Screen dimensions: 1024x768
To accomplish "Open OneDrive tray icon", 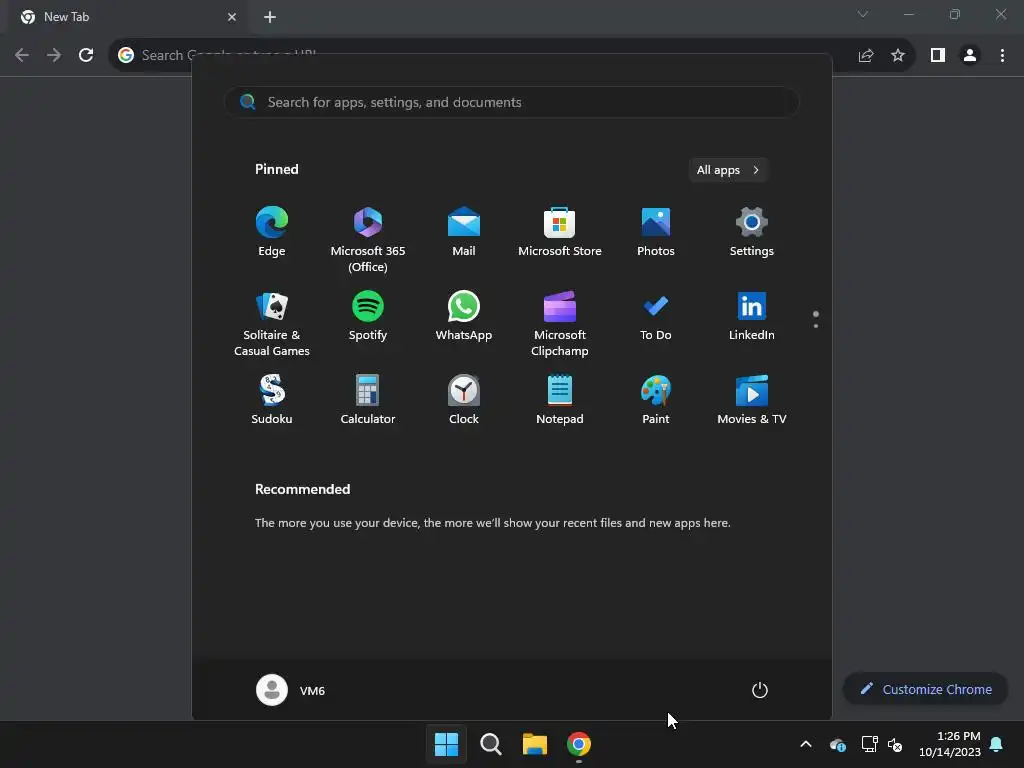I will (x=838, y=744).
